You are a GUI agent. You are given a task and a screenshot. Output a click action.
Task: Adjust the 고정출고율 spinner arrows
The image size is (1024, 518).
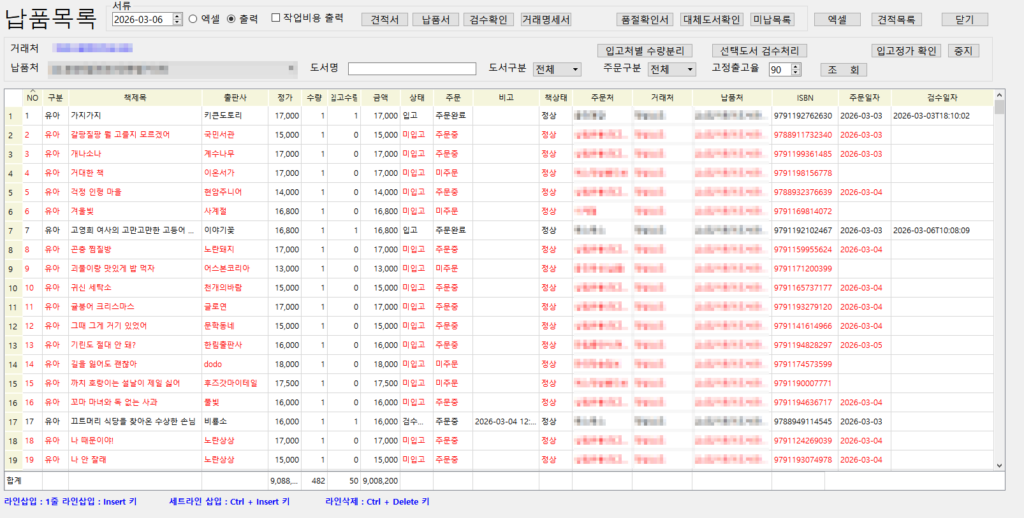pyautogui.click(x=797, y=69)
